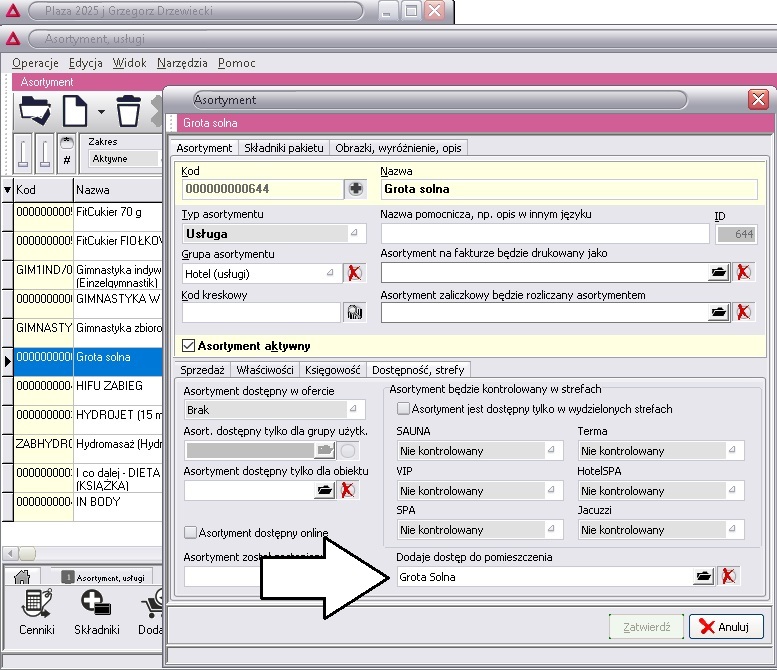Click the open folder icon in main toolbar
Viewport: 777px width, 670px height.
pyautogui.click(x=35, y=110)
